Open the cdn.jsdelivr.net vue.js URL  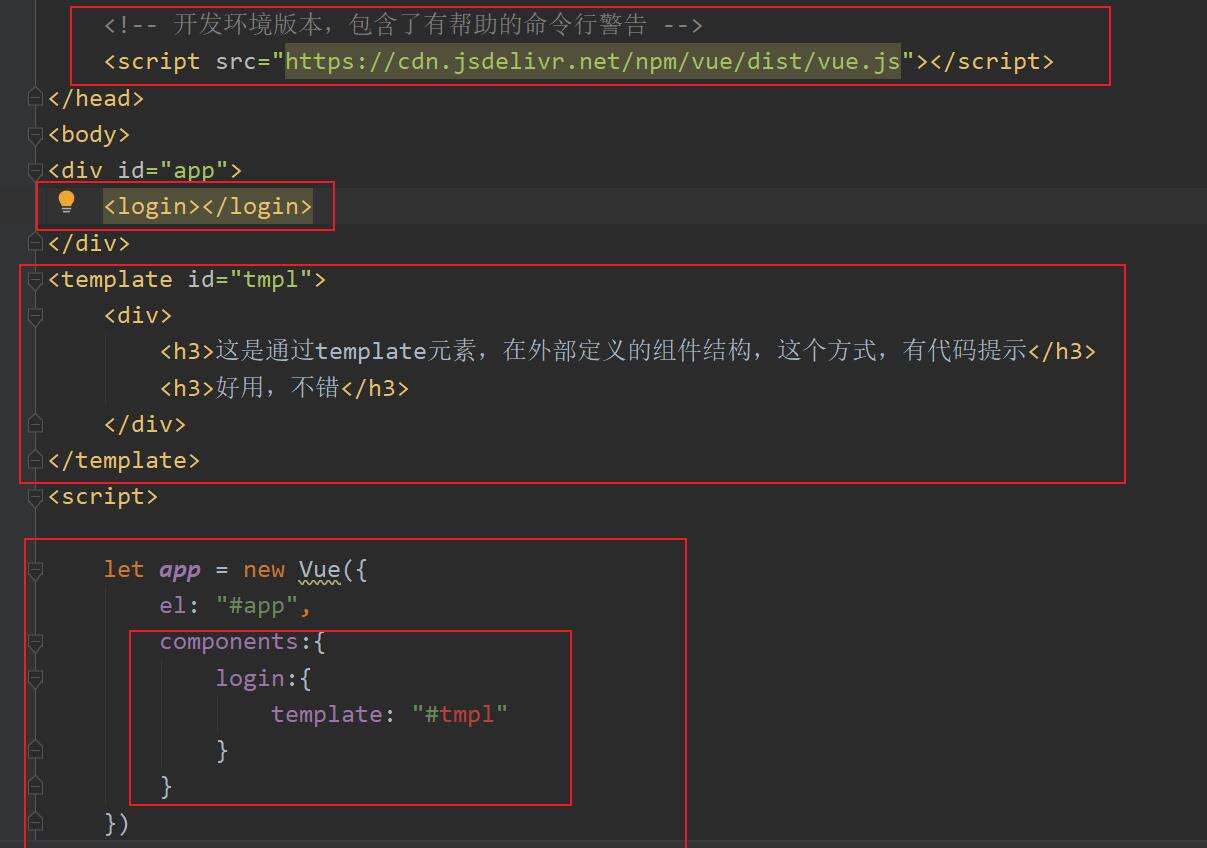(x=592, y=61)
